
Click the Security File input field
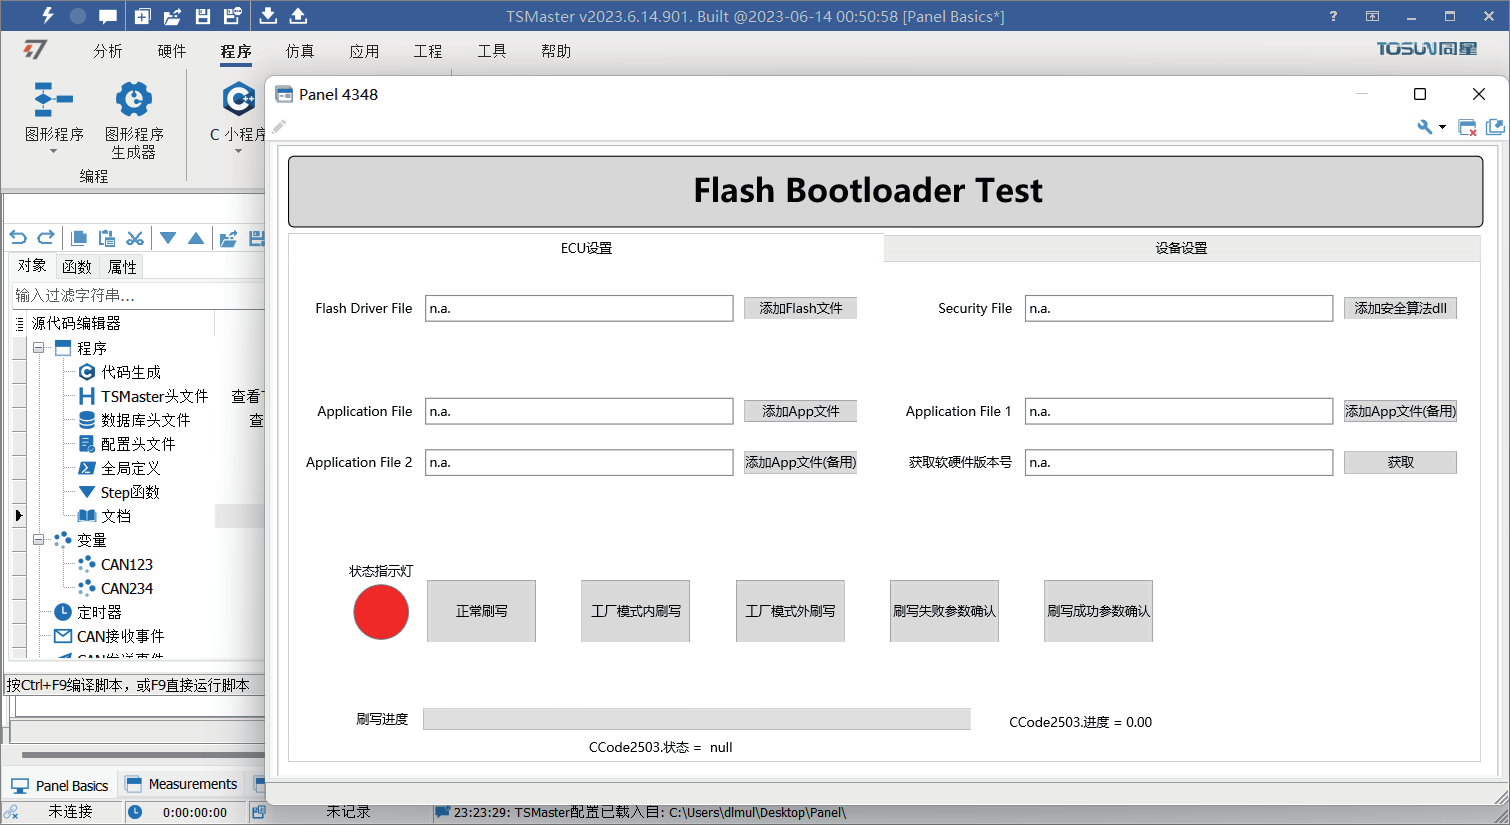coord(1178,308)
